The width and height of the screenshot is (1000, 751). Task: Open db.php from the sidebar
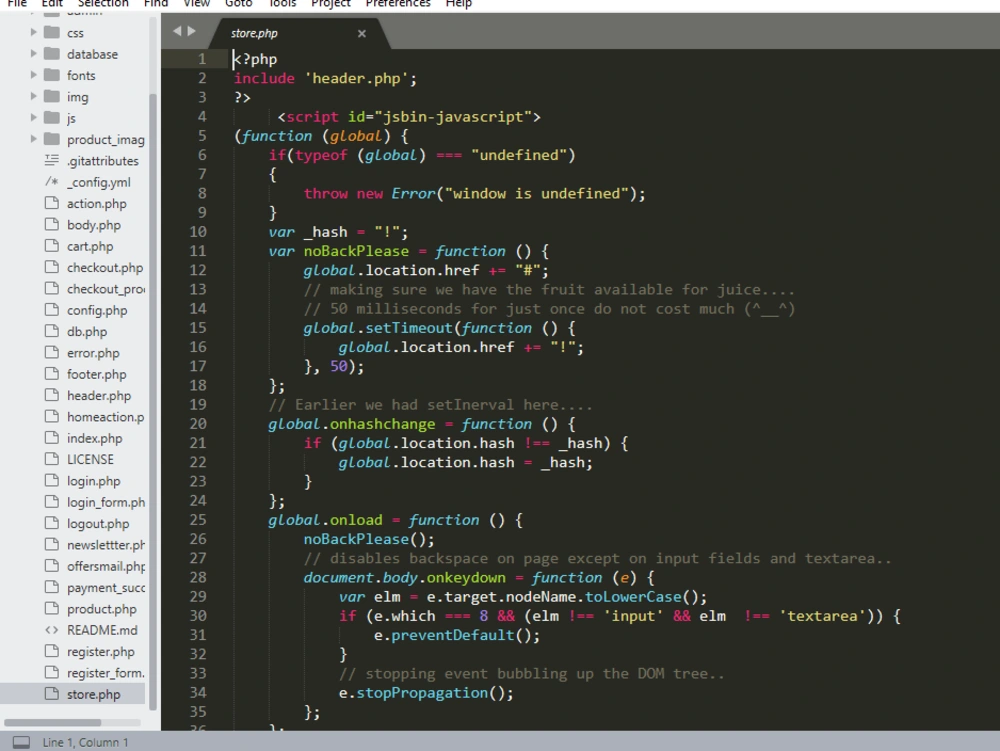[x=87, y=331]
